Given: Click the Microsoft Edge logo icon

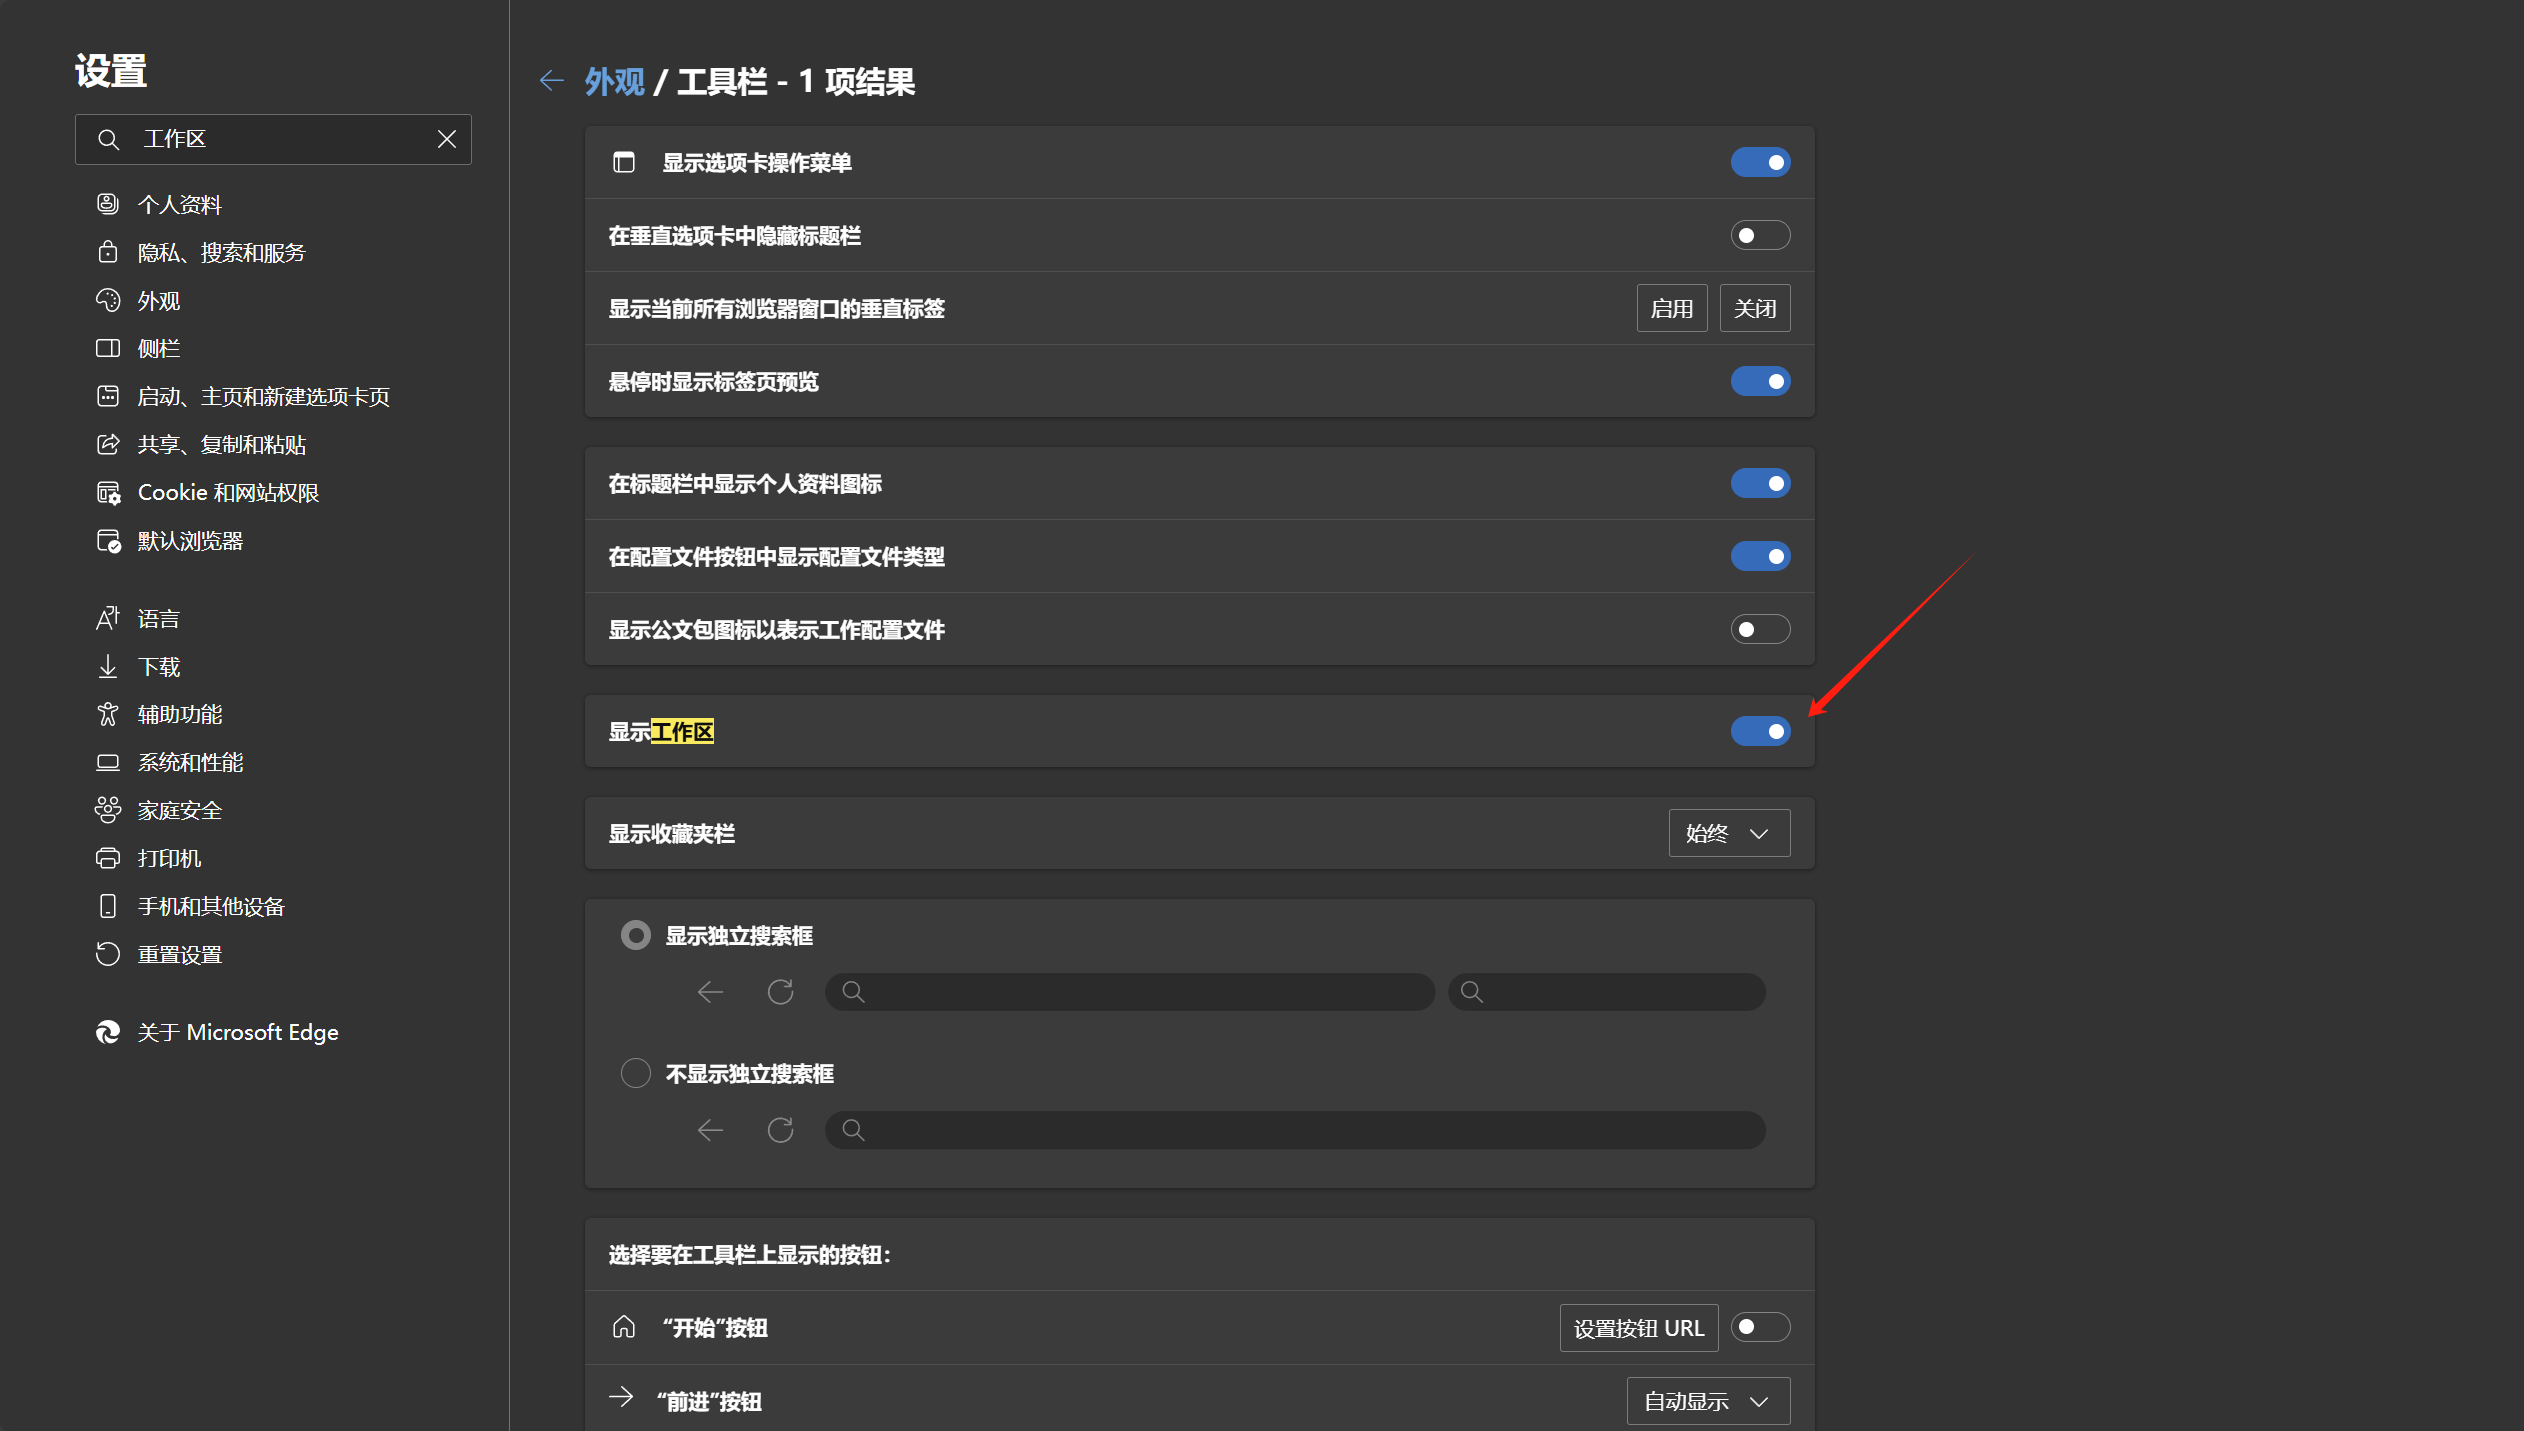Looking at the screenshot, I should [x=108, y=1032].
